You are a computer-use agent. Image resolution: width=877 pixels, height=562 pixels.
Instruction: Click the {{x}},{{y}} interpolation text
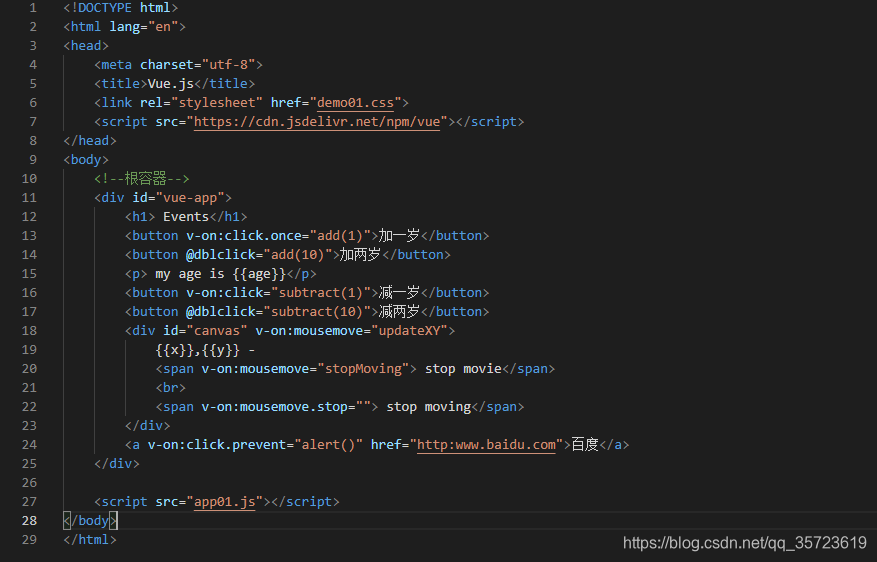(x=197, y=350)
